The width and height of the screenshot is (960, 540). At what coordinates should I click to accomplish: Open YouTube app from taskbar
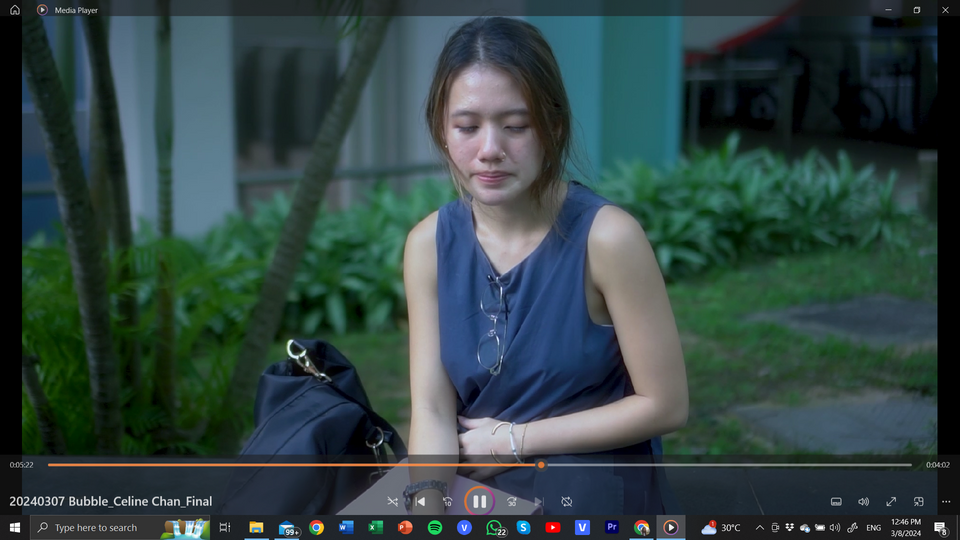pos(553,527)
